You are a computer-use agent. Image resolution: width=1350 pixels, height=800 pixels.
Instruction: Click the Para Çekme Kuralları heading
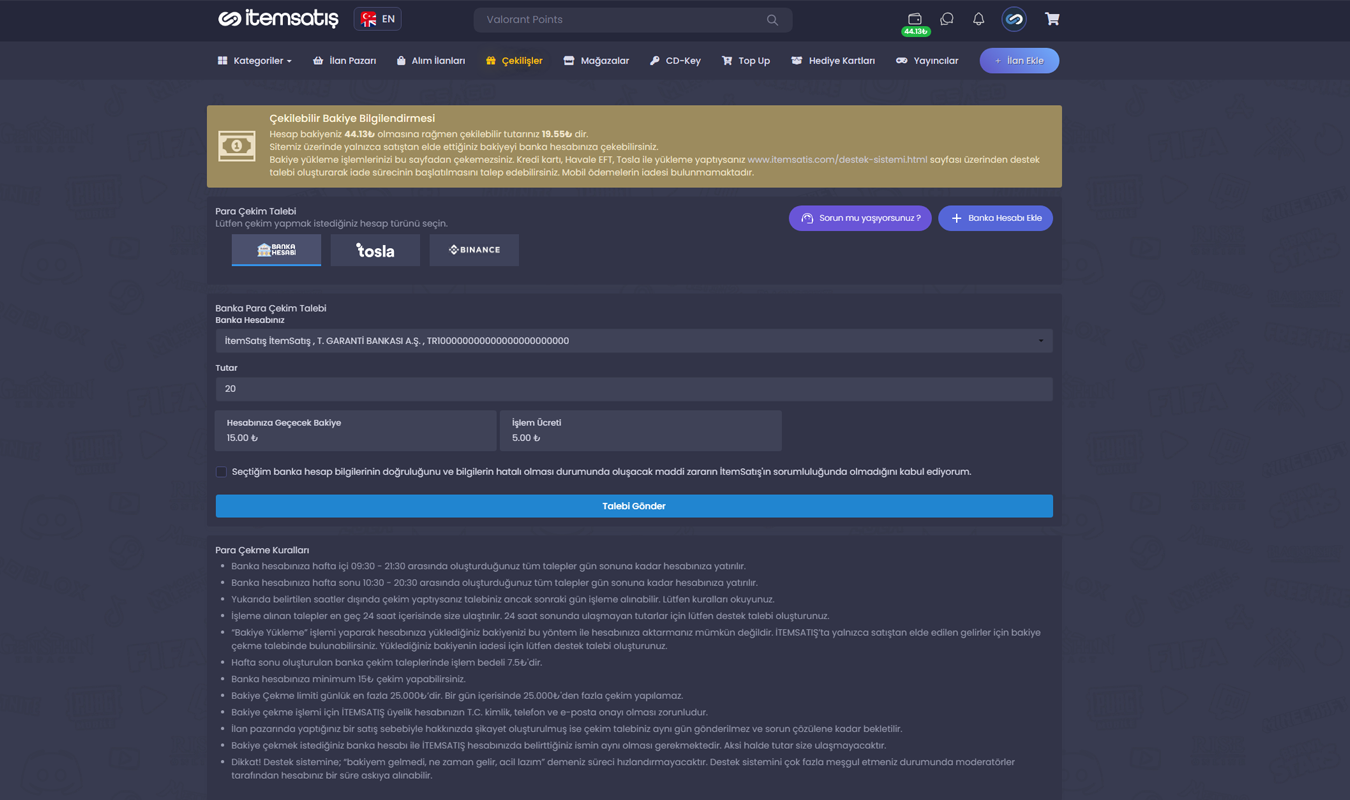click(262, 550)
